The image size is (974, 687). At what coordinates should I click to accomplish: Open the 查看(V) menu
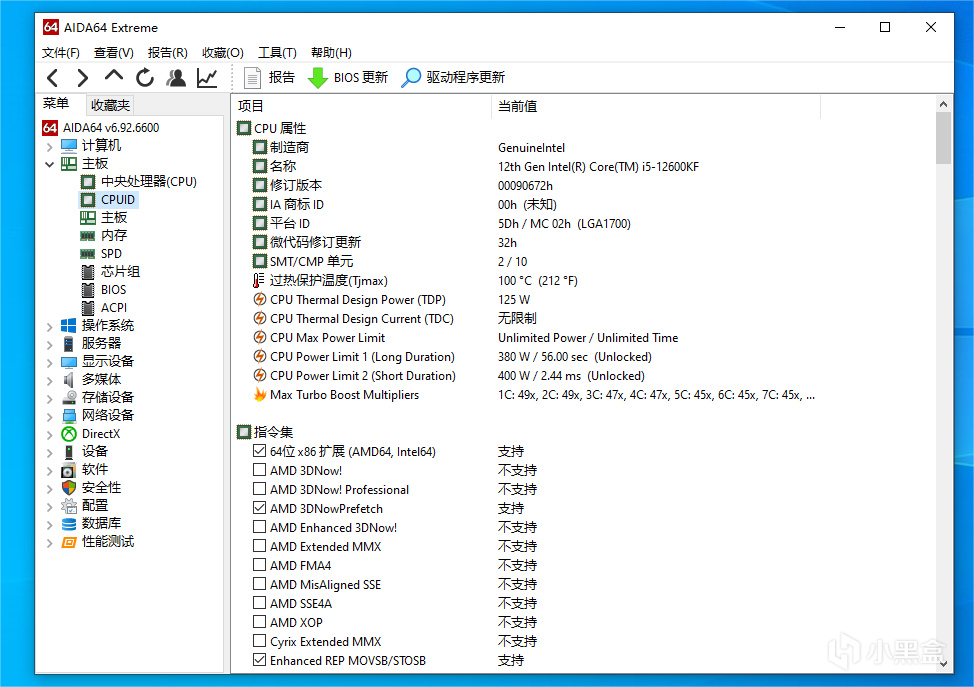coord(114,53)
